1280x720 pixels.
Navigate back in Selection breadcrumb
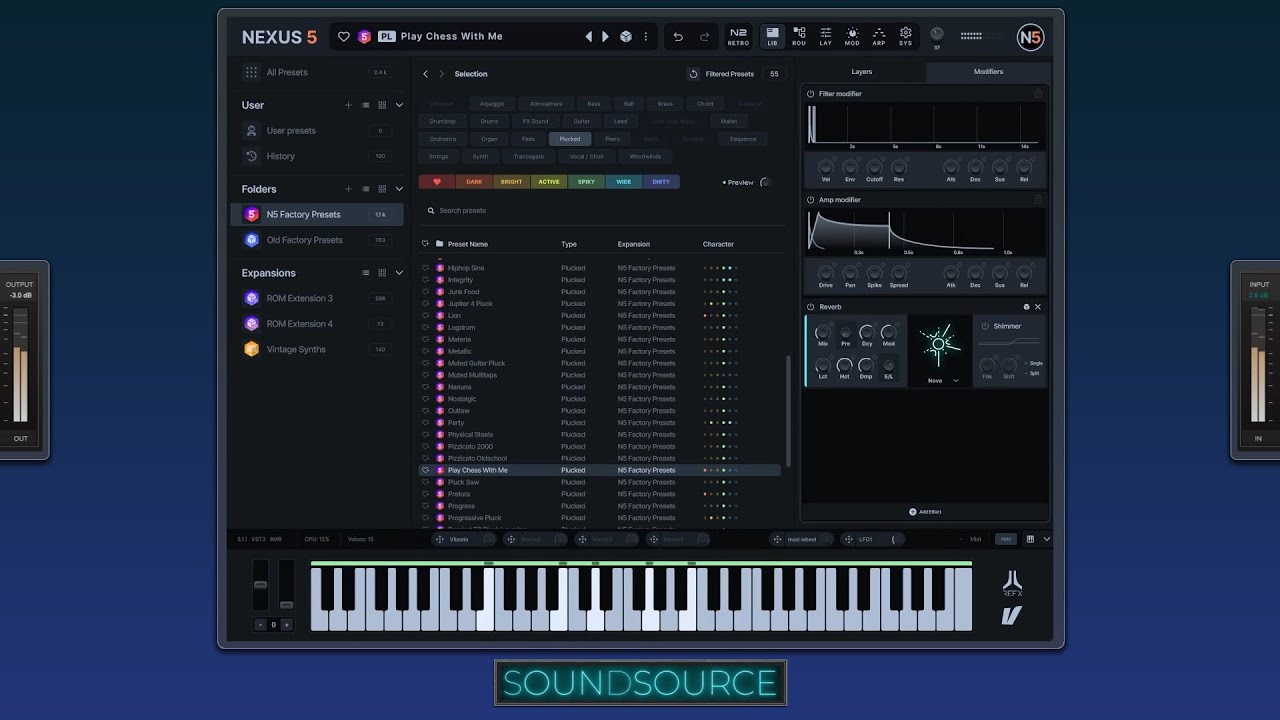click(x=425, y=74)
